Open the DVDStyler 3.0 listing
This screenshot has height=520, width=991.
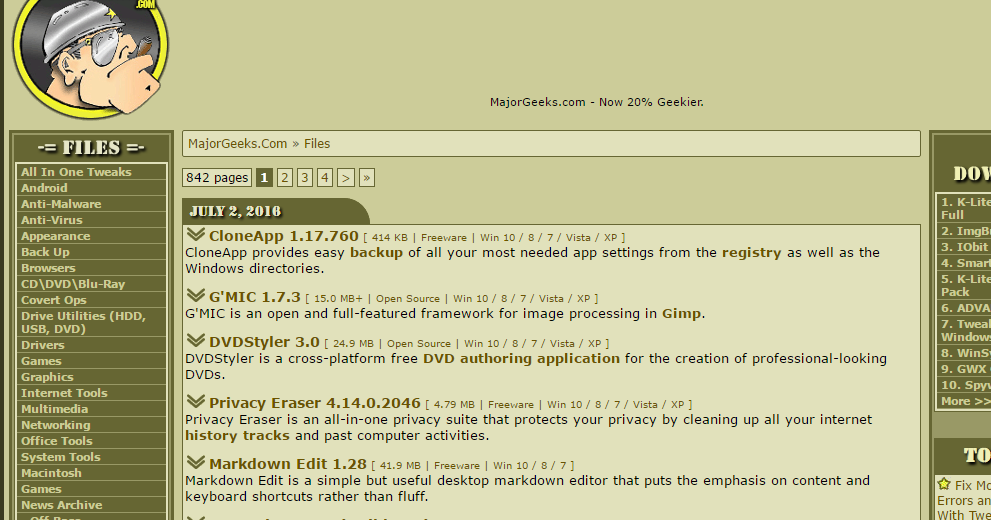pos(264,342)
